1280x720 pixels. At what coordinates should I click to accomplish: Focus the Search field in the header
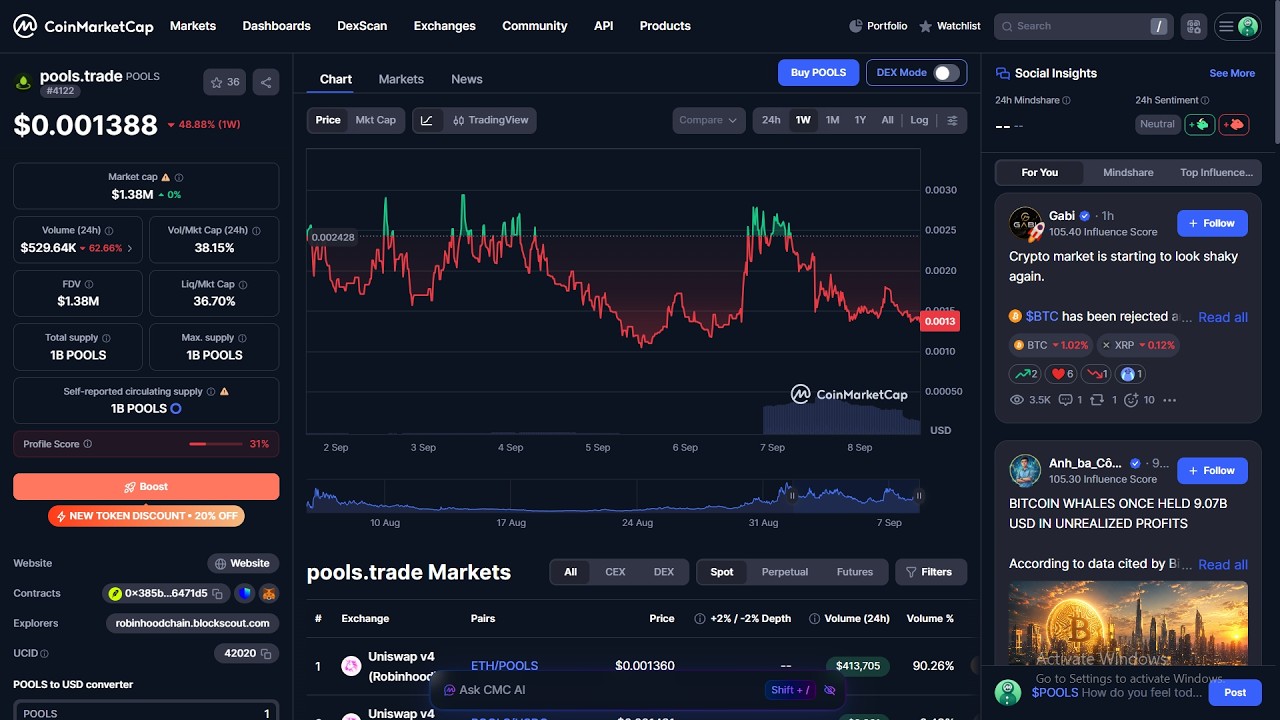pos(1082,26)
